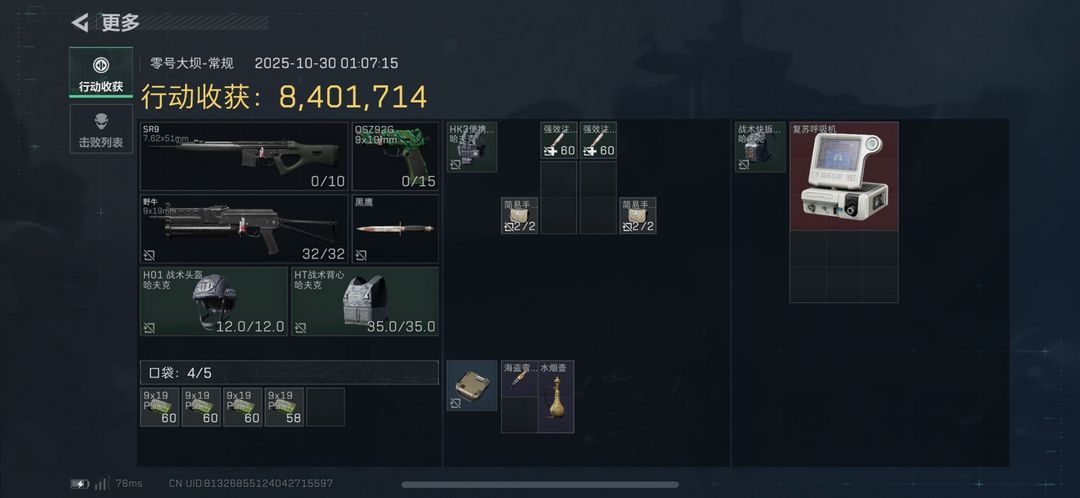This screenshot has width=1080, height=498.
Task: Select the HK3 chest rig item
Action: [472, 147]
